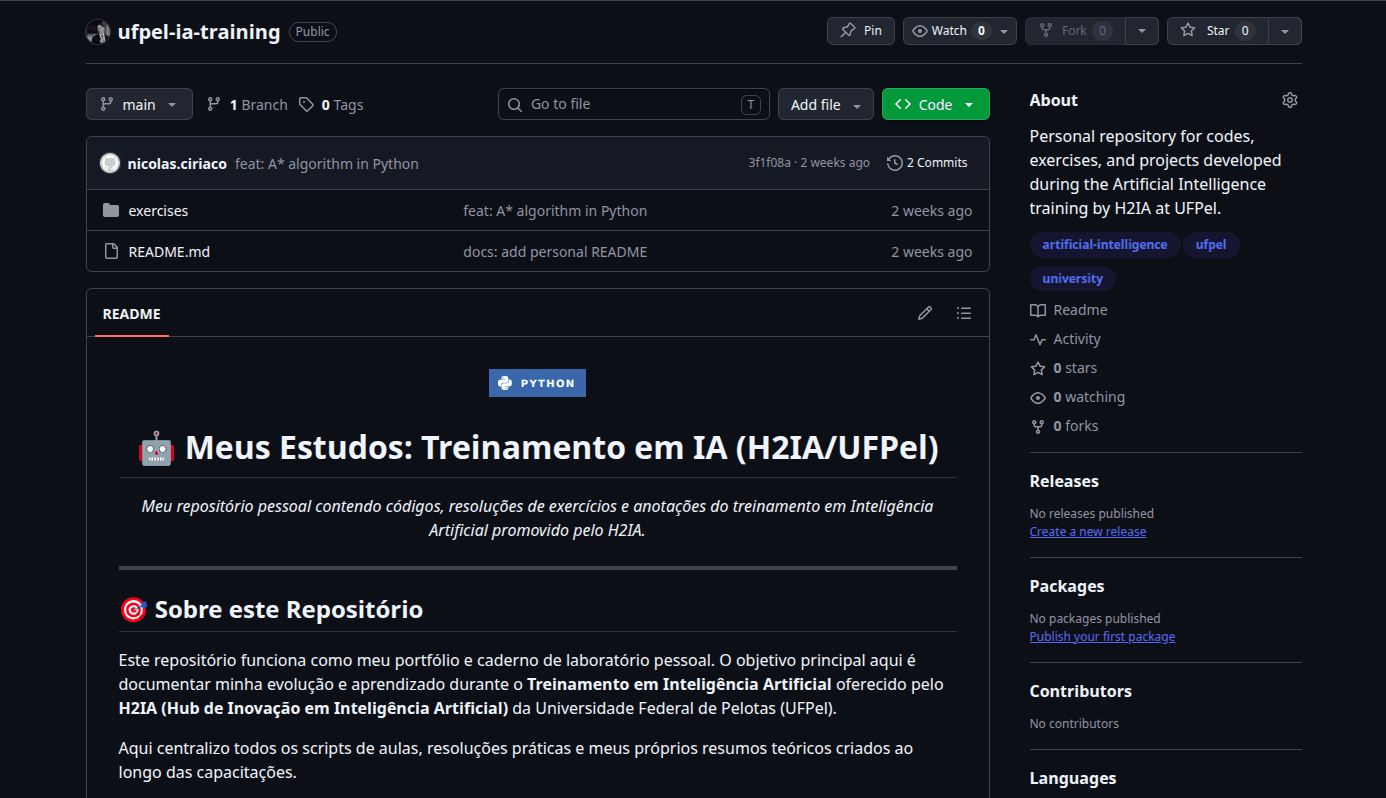Open exercises row commit 'feat: A* algorithm in Python'
The width and height of the screenshot is (1386, 798).
tap(555, 211)
